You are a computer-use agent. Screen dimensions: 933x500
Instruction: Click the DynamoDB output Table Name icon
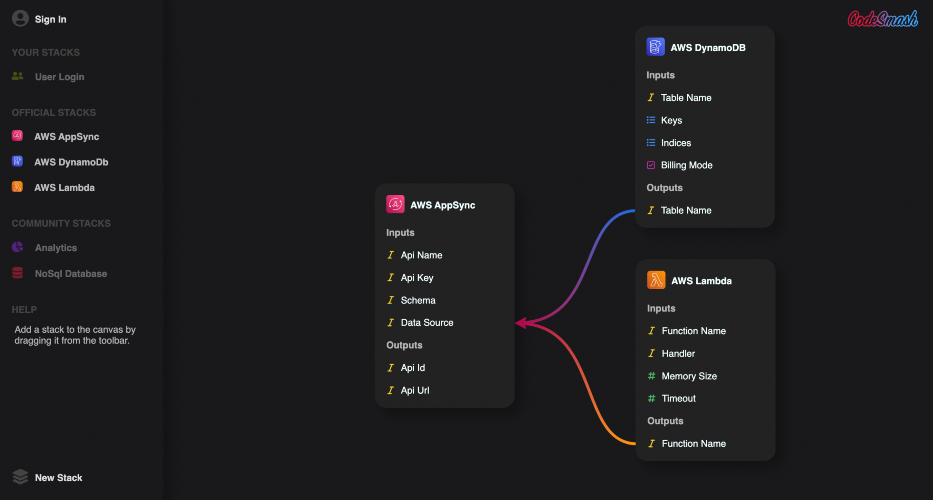tap(651, 210)
